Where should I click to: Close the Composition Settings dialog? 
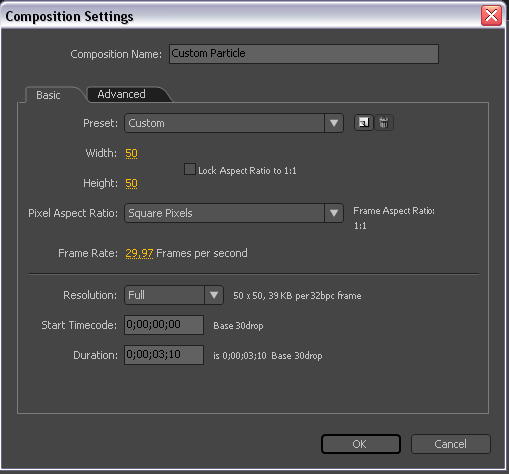(491, 16)
